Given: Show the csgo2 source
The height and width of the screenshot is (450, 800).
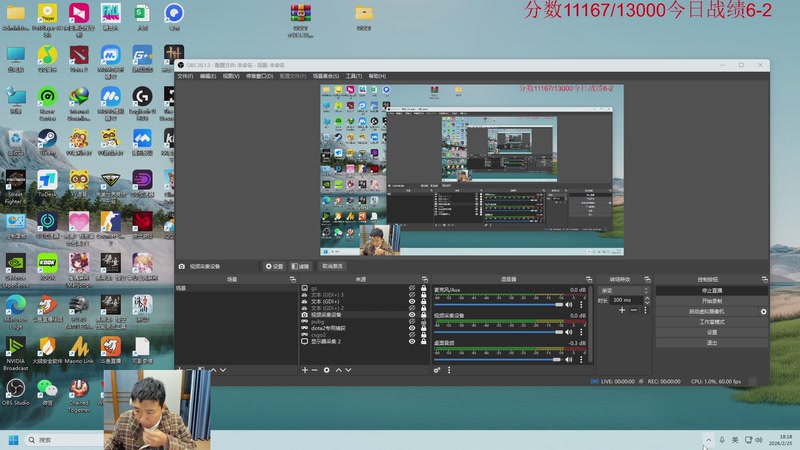Looking at the screenshot, I should (412, 335).
